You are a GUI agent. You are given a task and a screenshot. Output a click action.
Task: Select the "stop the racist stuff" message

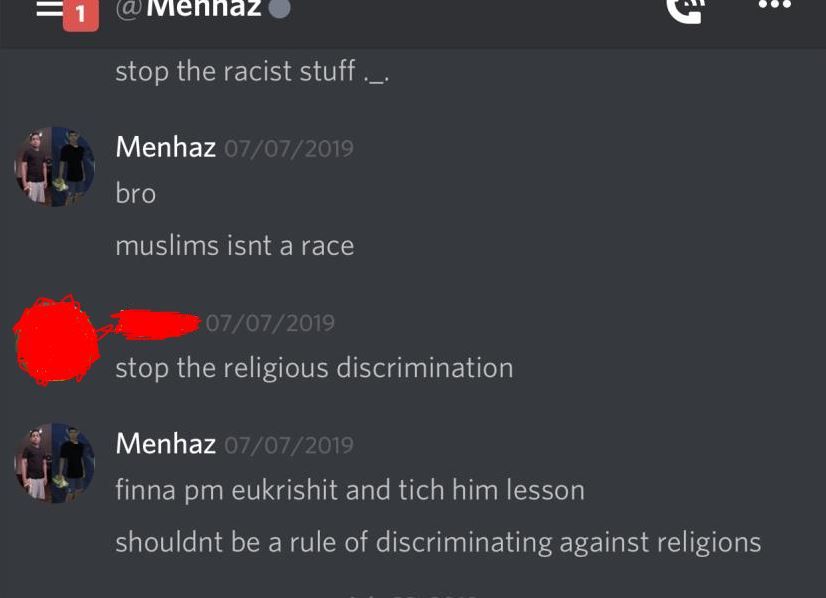[252, 72]
